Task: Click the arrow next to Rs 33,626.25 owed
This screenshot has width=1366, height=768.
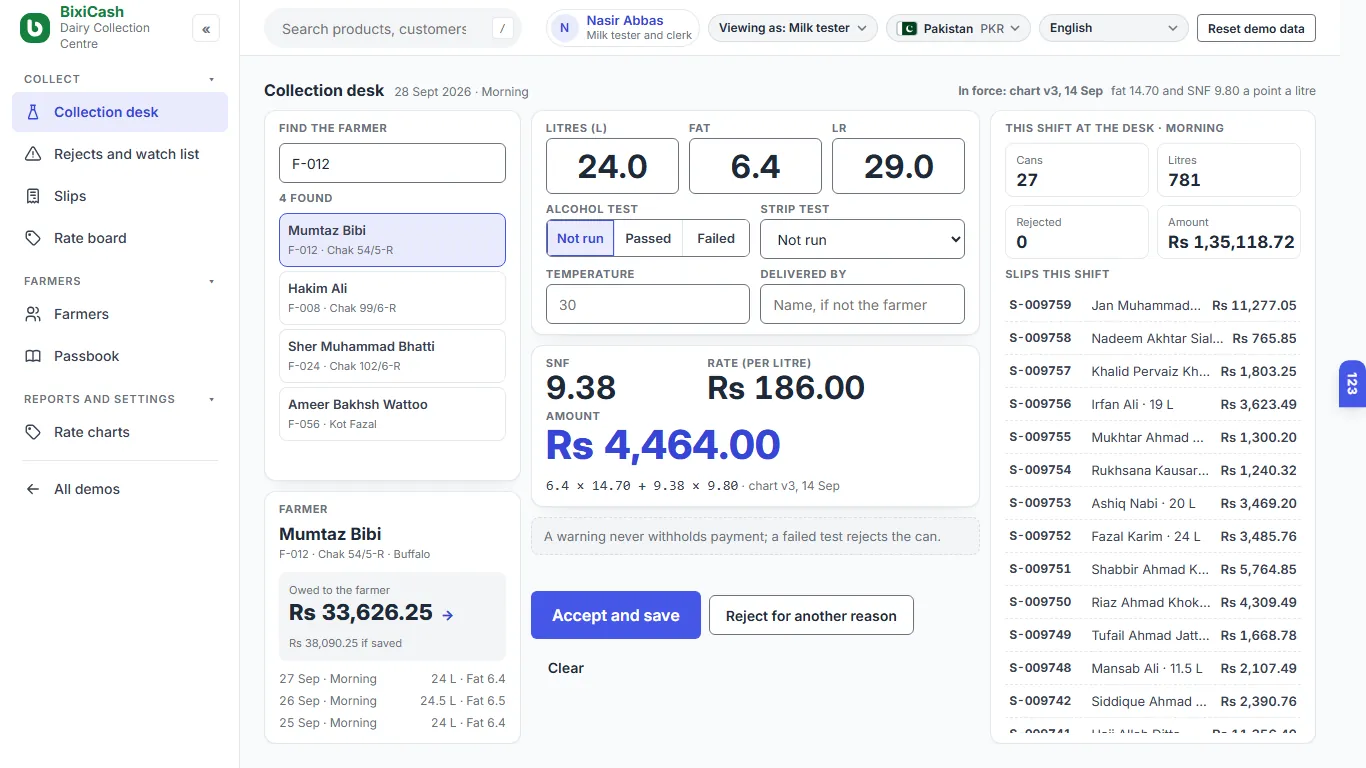Action: [448, 615]
